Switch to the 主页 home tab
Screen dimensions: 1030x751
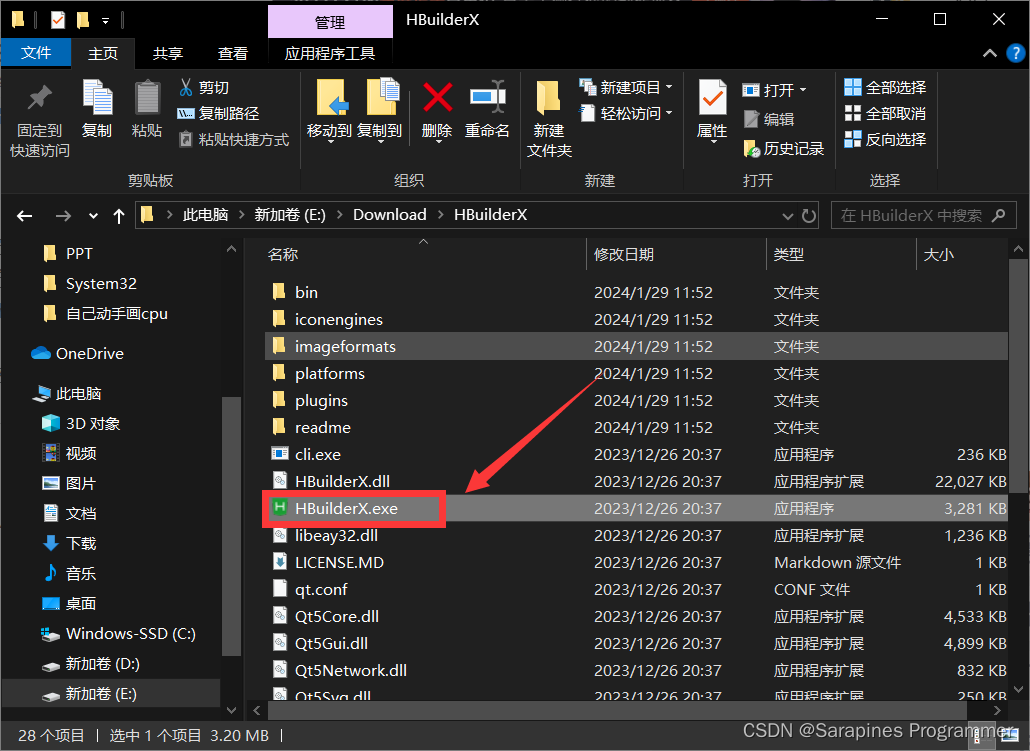coord(103,53)
